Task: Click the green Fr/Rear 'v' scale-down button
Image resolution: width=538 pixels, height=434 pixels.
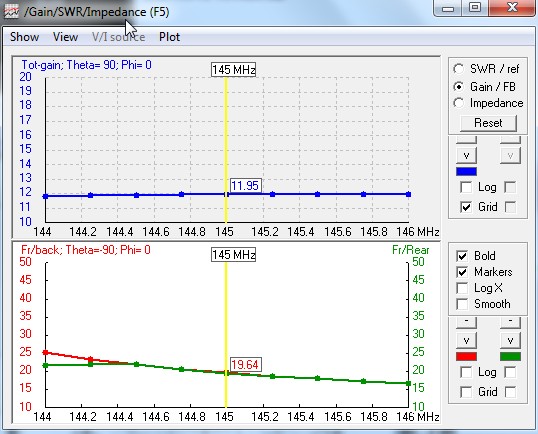Action: (x=510, y=340)
